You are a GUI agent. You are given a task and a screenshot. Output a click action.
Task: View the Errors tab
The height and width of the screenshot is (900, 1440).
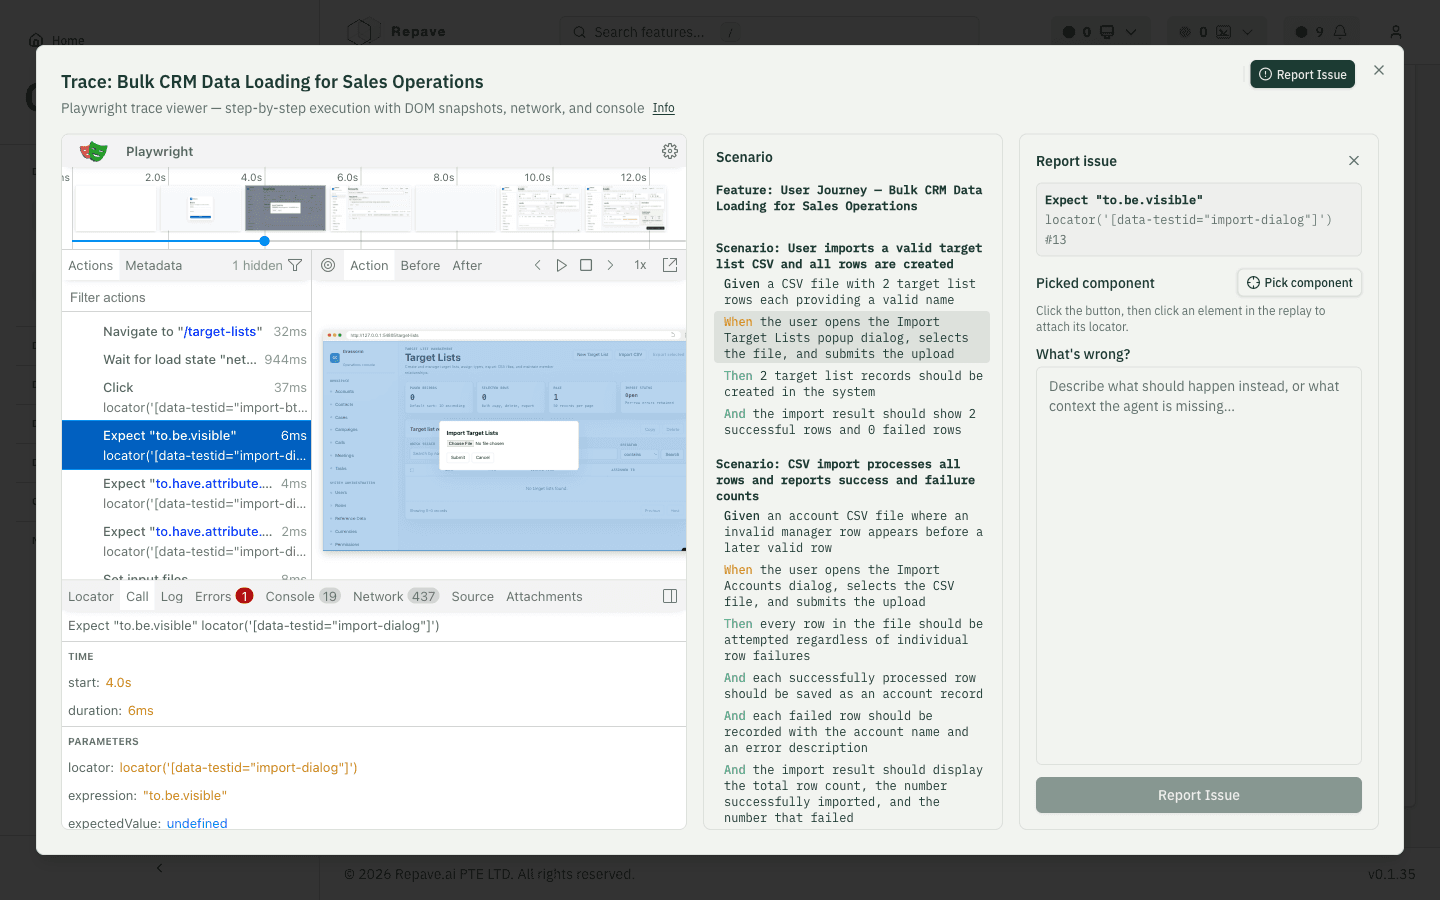click(224, 596)
